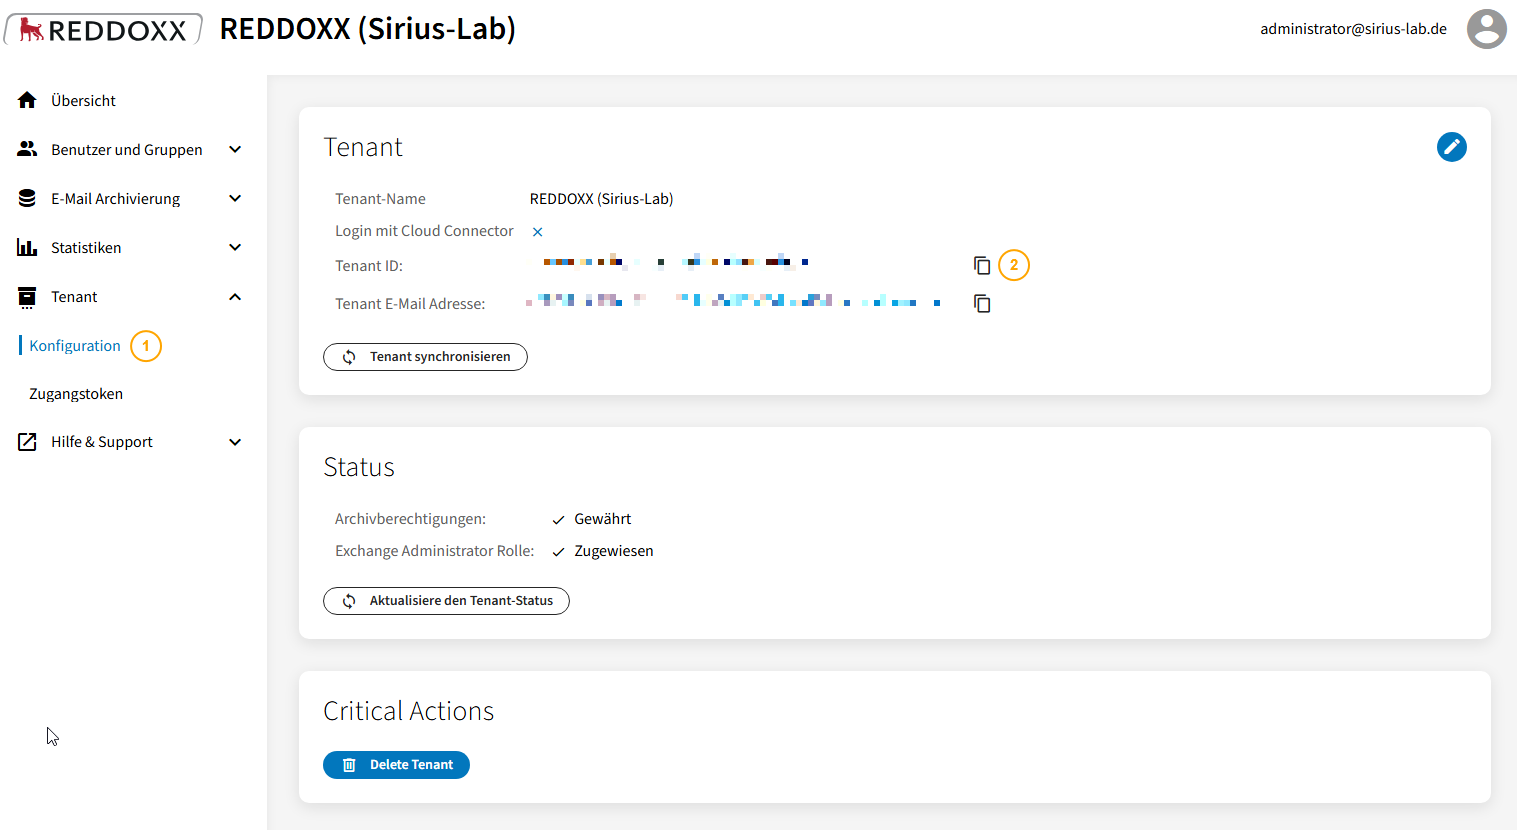Expand the E-Mail Archivierung chevron
Viewport: 1517px width, 830px height.
235,198
